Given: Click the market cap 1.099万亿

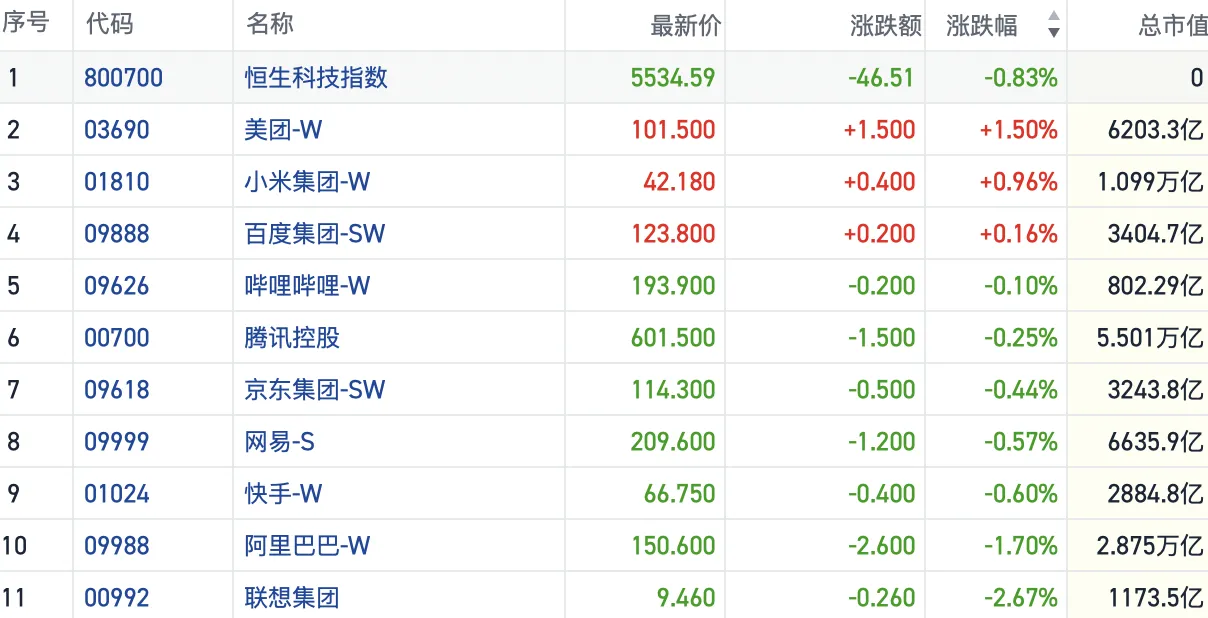Looking at the screenshot, I should pos(1150,181).
